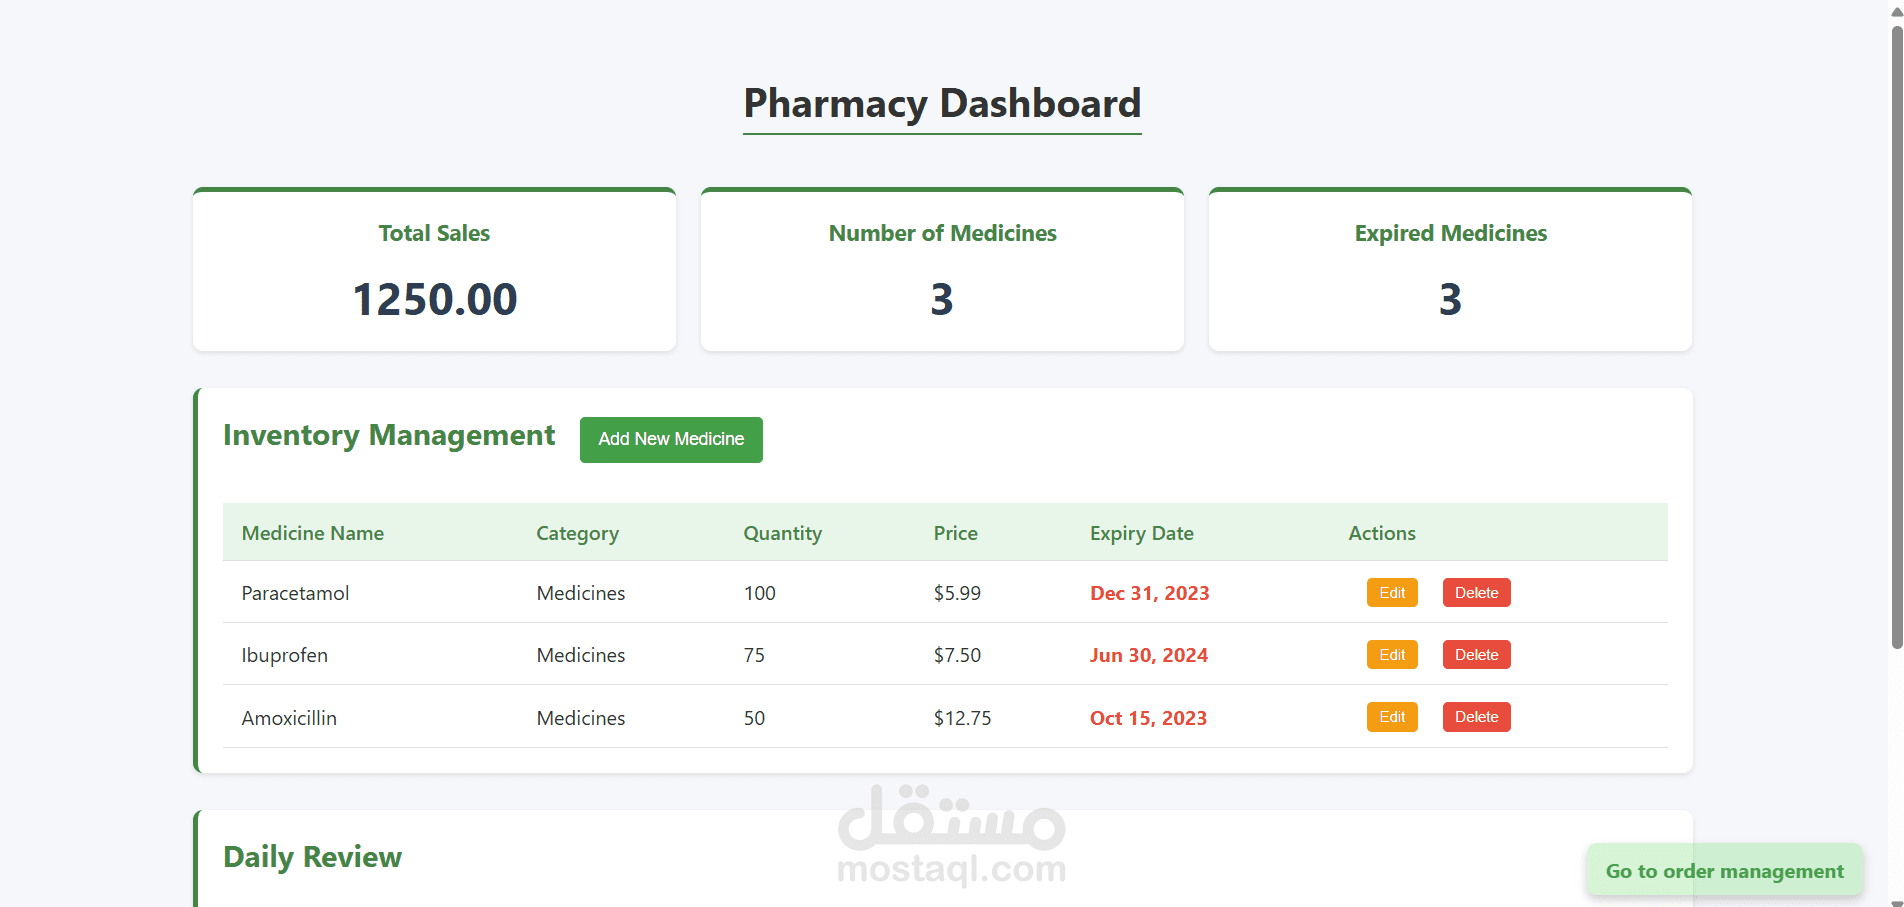Click the Pharmacy Dashboard title

point(942,104)
